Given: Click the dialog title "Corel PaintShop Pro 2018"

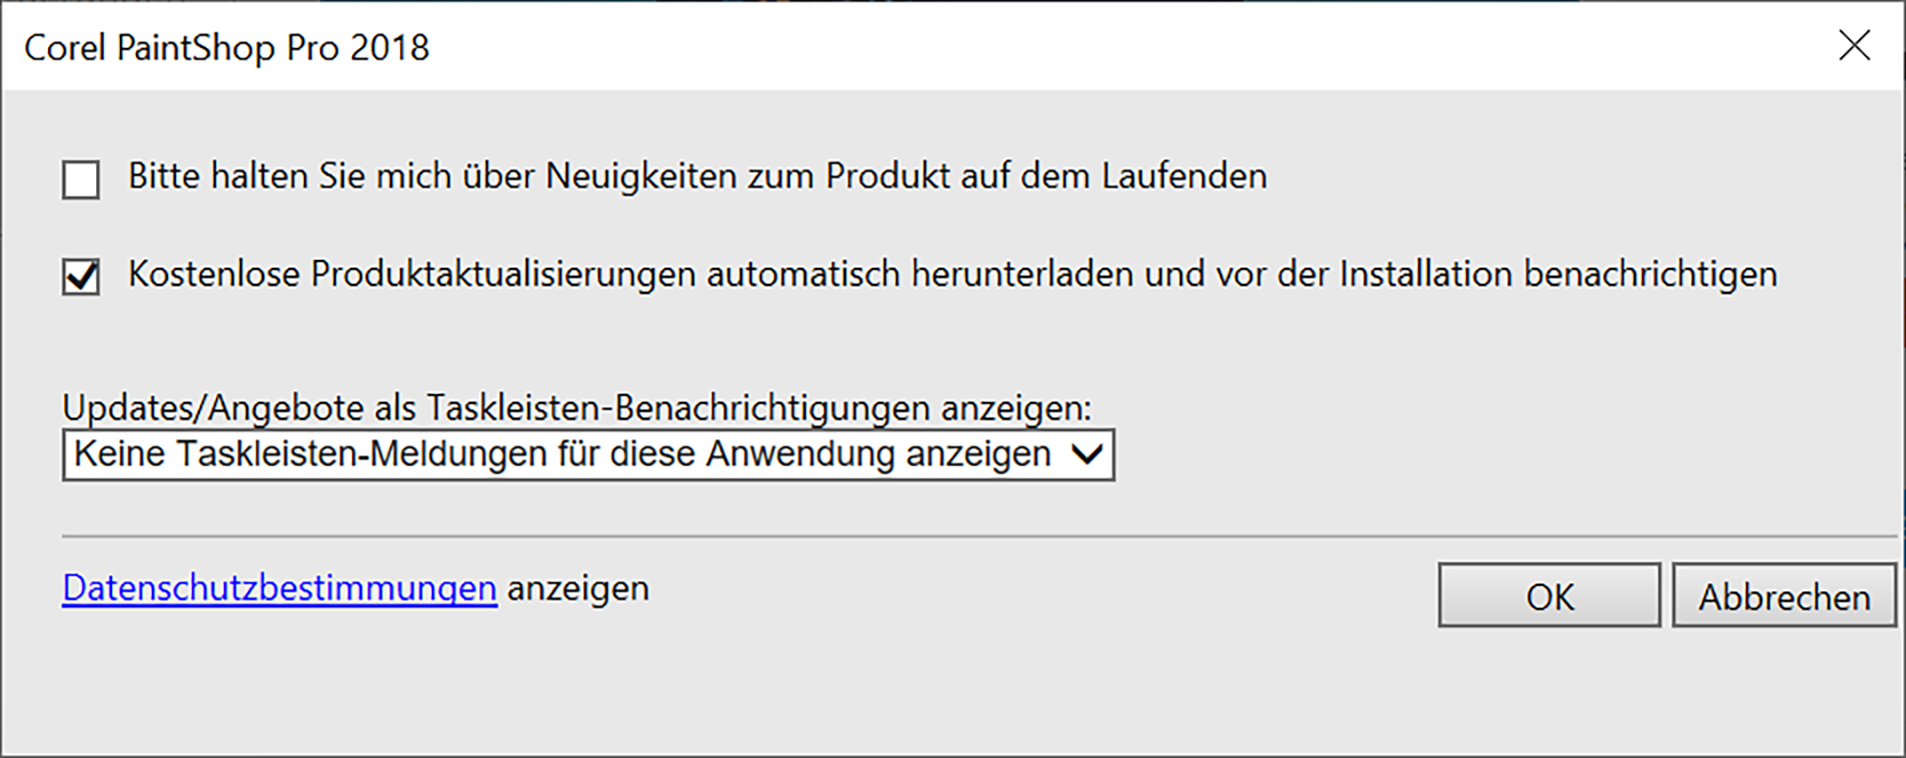Looking at the screenshot, I should coord(227,47).
